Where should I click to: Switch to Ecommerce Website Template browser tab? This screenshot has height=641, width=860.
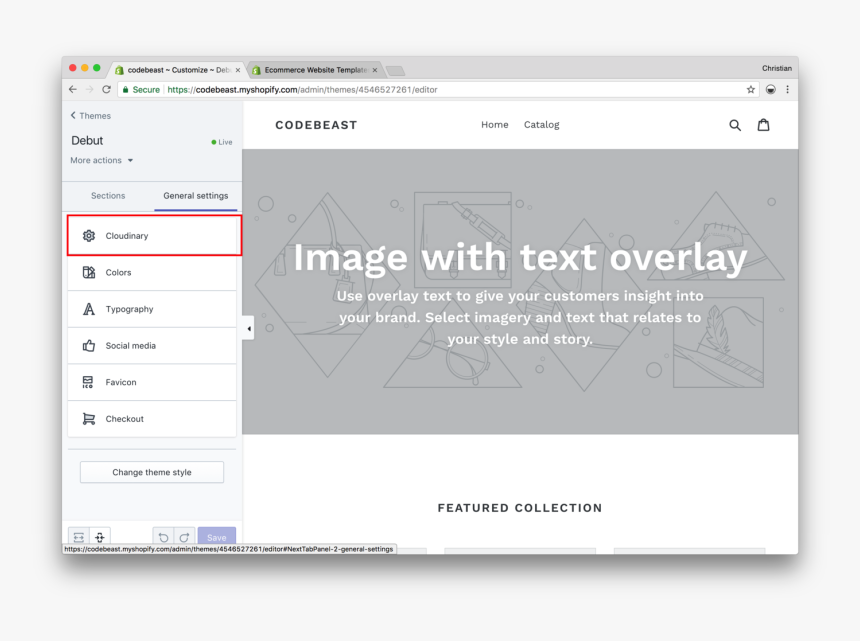(x=315, y=70)
